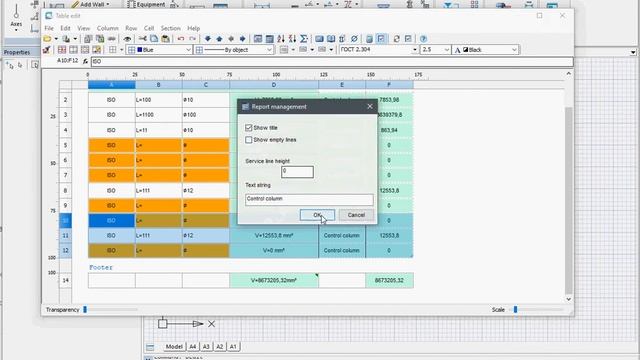The image size is (640, 360).
Task: Expand the first alignment dropdown arrow before ГОСТ font
Action: tap(293, 50)
